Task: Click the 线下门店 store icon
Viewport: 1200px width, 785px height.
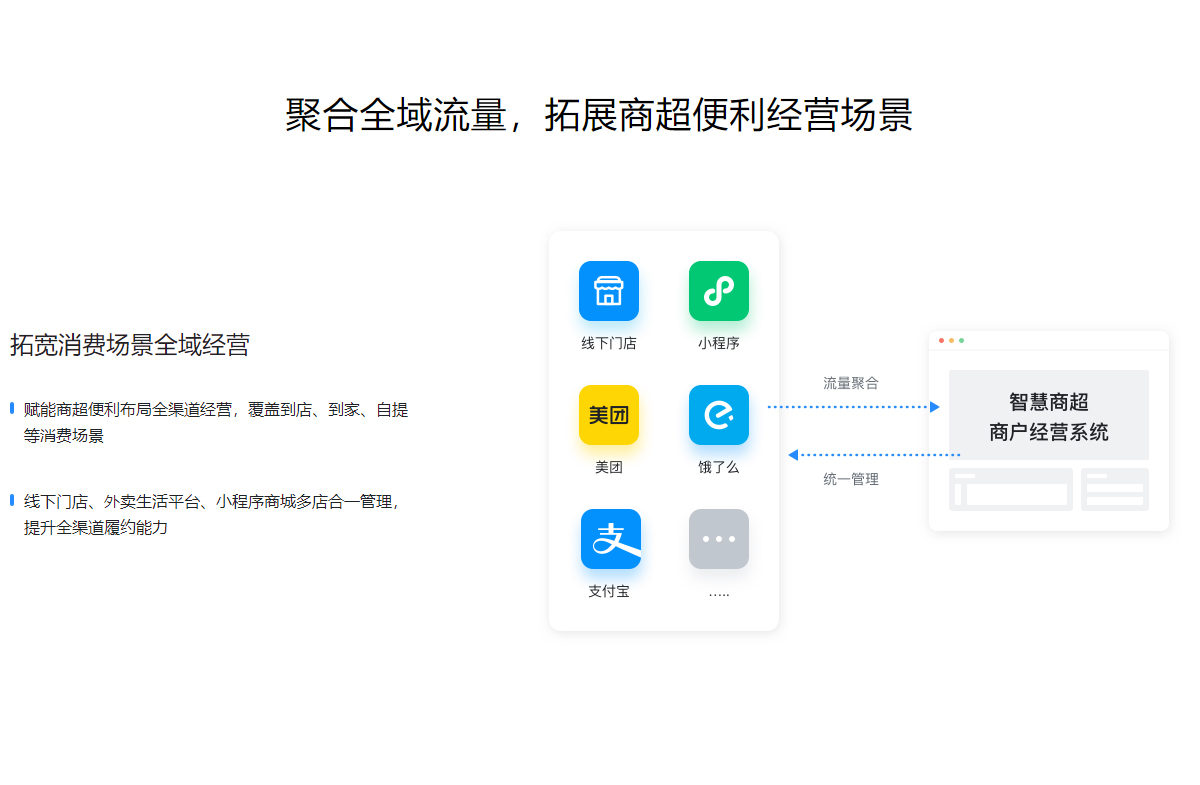Action: 608,291
